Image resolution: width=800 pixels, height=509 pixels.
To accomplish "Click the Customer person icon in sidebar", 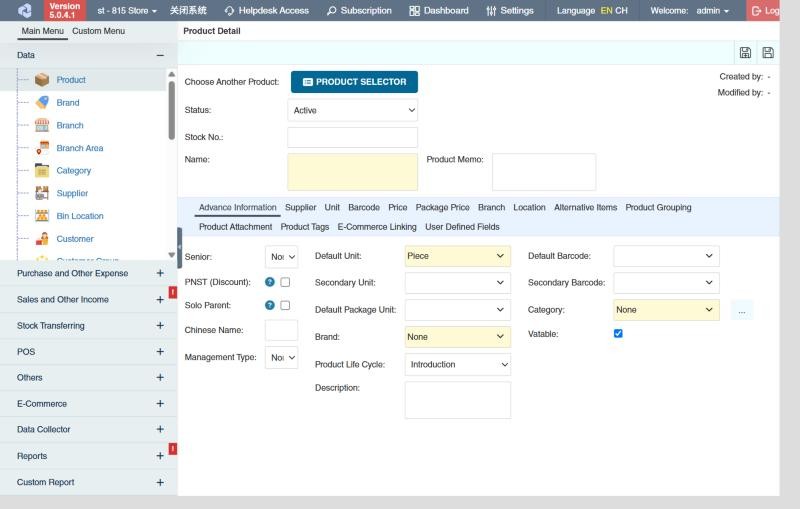I will pyautogui.click(x=42, y=238).
